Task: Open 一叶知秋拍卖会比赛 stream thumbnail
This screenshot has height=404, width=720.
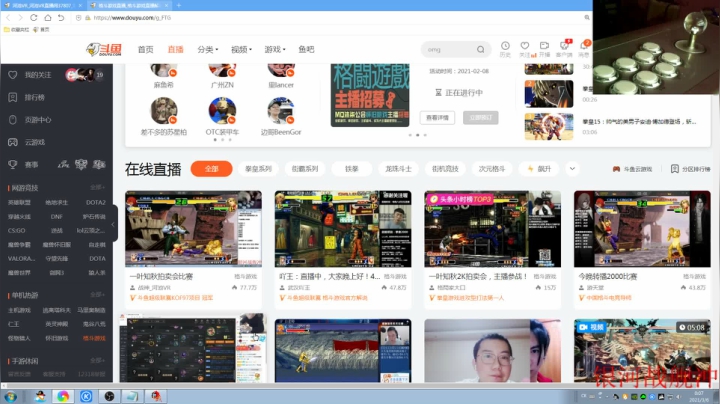Action: click(193, 229)
